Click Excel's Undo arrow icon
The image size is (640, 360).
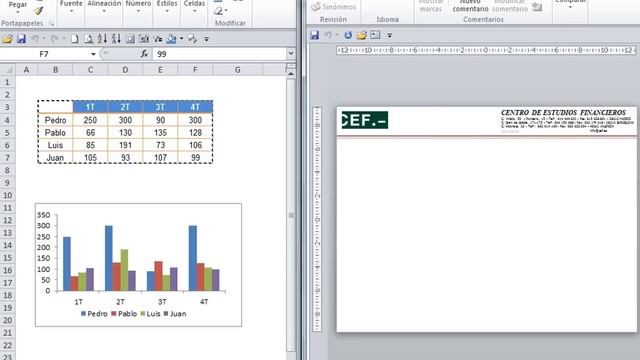pyautogui.click(x=35, y=39)
